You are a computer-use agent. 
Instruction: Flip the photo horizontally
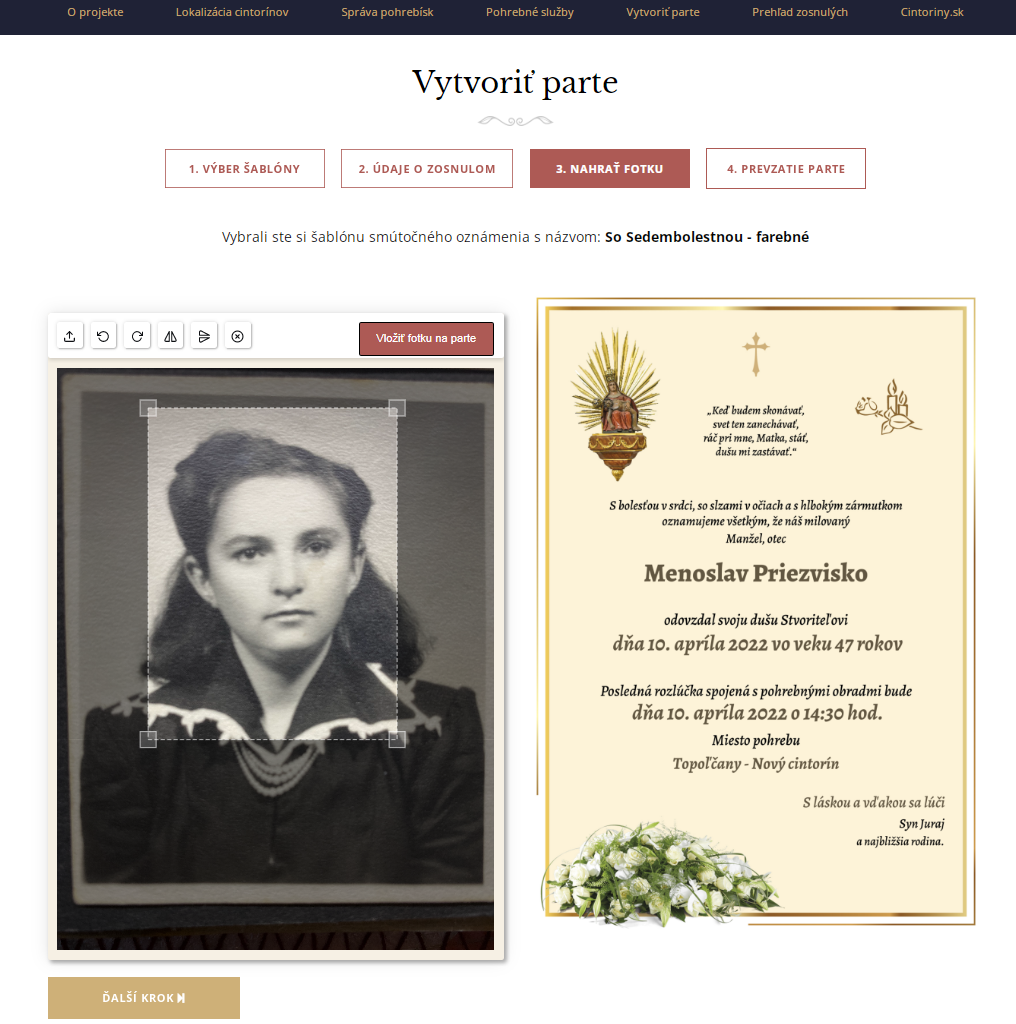pos(170,336)
